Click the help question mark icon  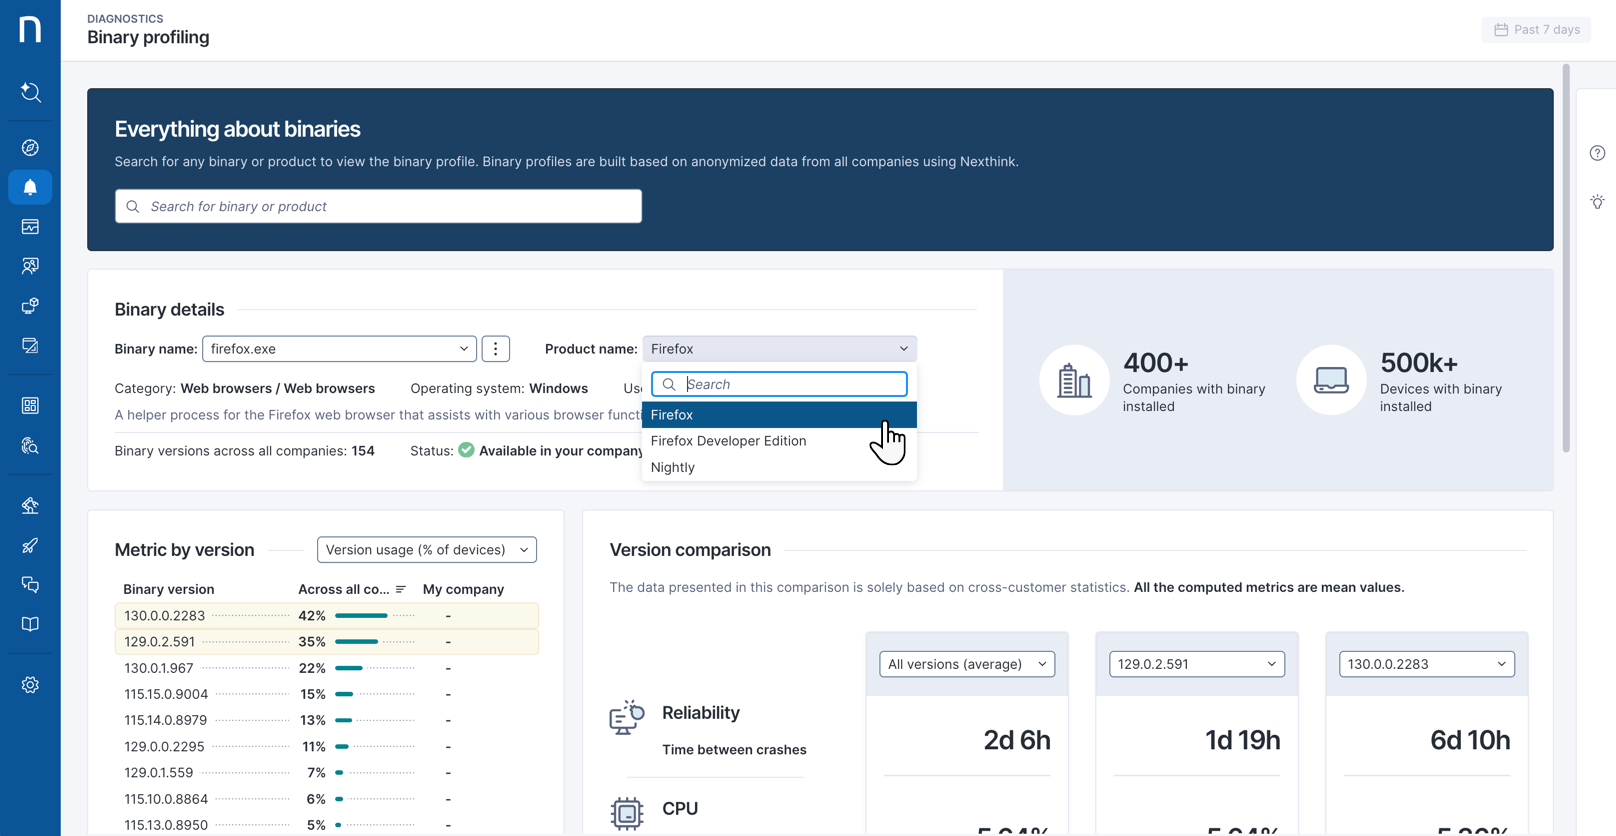1597,153
